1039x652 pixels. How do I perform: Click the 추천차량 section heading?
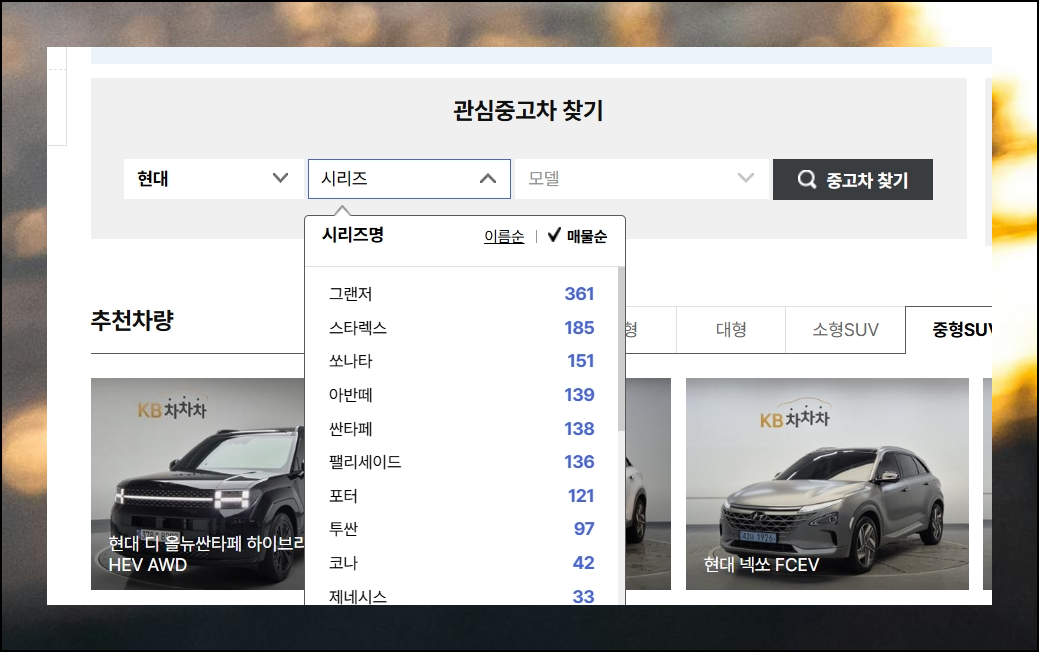coord(132,321)
